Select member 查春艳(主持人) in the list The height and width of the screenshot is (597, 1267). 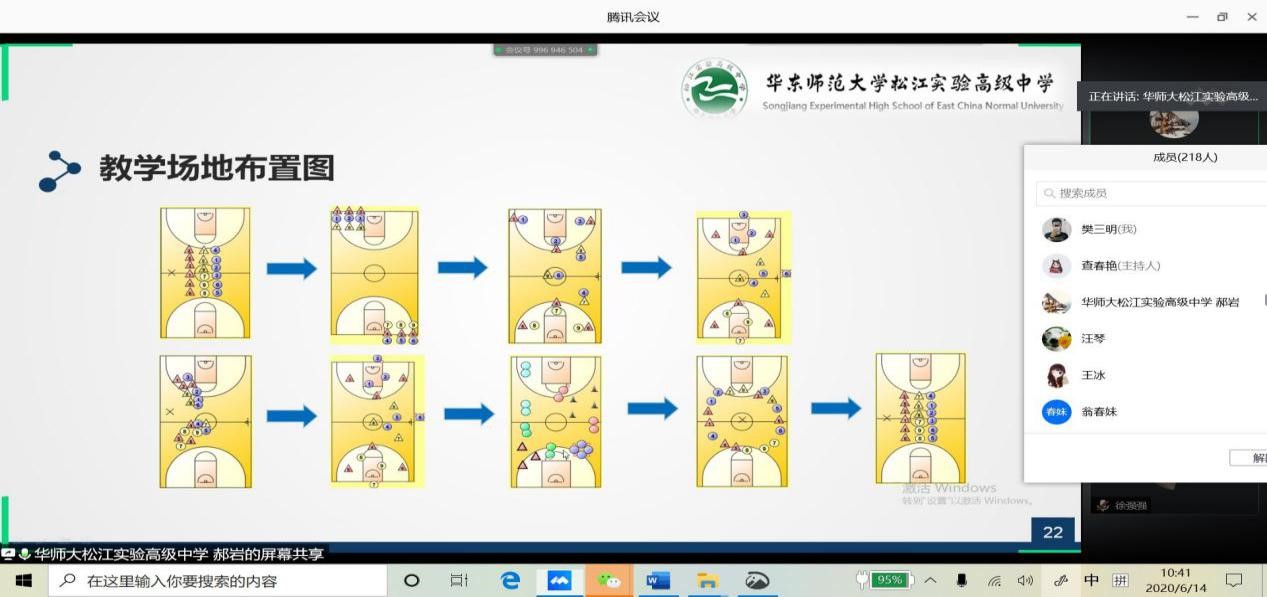tap(1146, 266)
